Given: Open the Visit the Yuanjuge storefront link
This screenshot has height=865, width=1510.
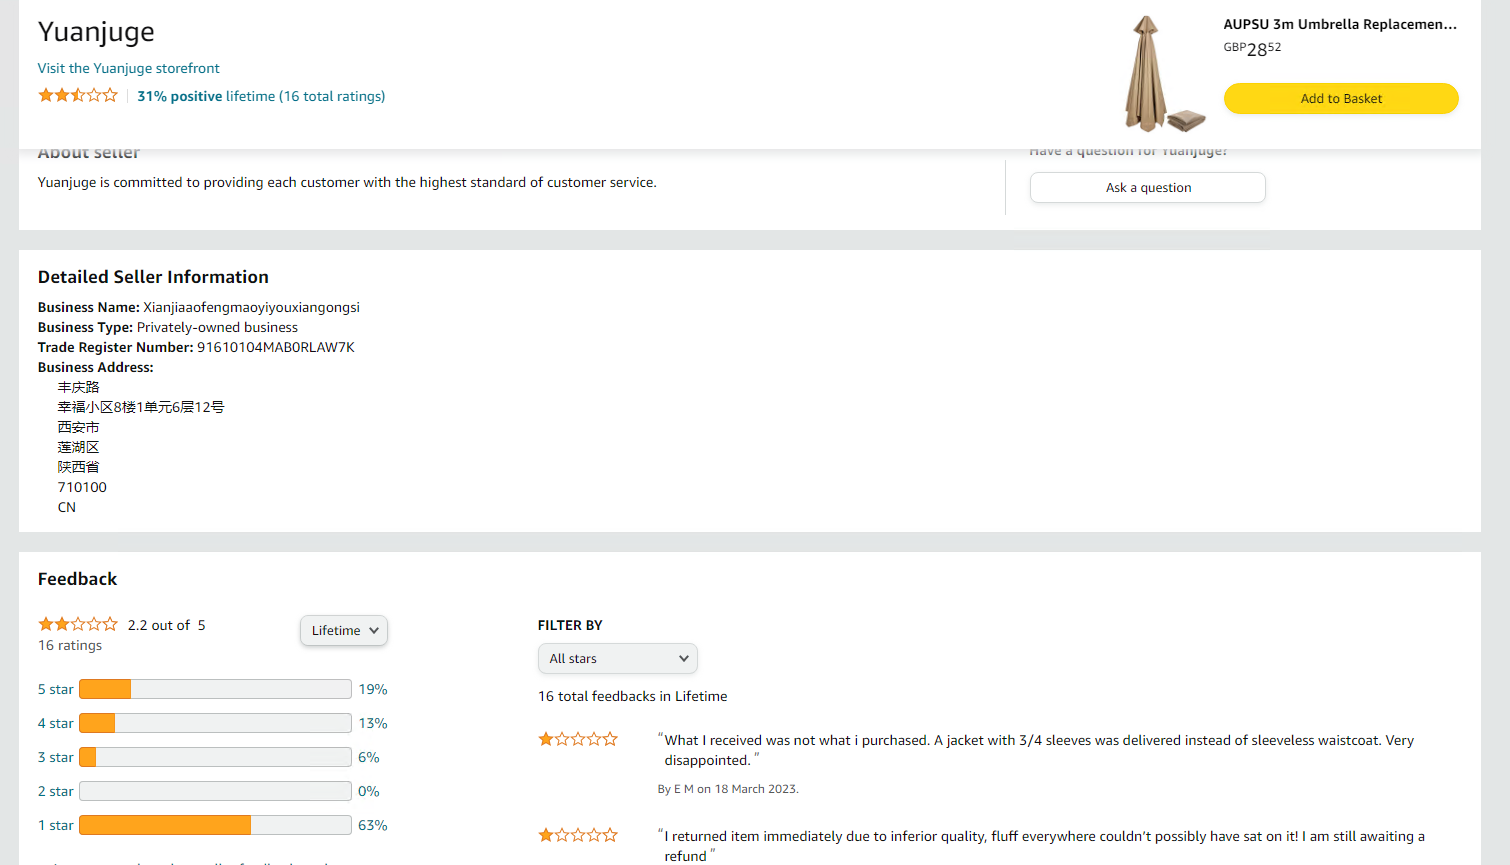Looking at the screenshot, I should 129,68.
